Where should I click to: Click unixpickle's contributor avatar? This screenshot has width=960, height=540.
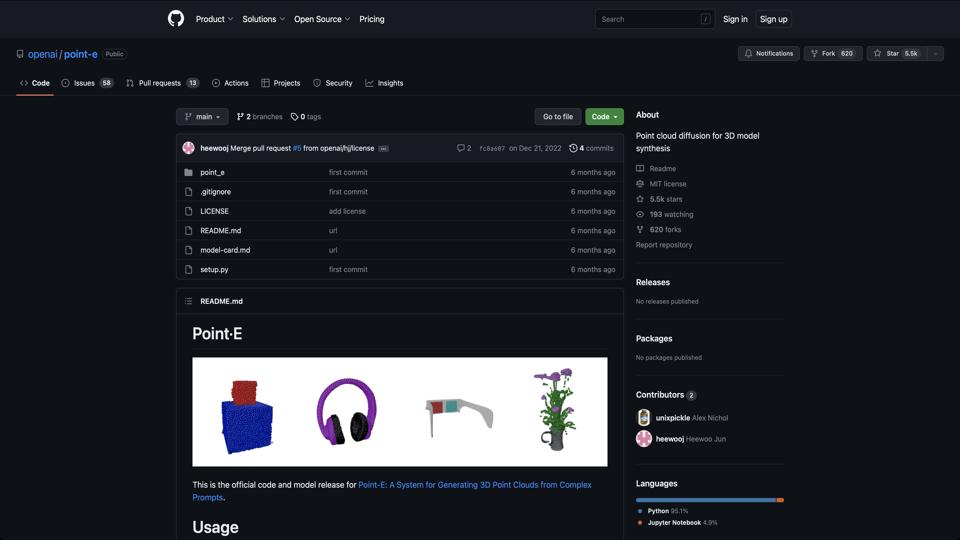pyautogui.click(x=644, y=418)
